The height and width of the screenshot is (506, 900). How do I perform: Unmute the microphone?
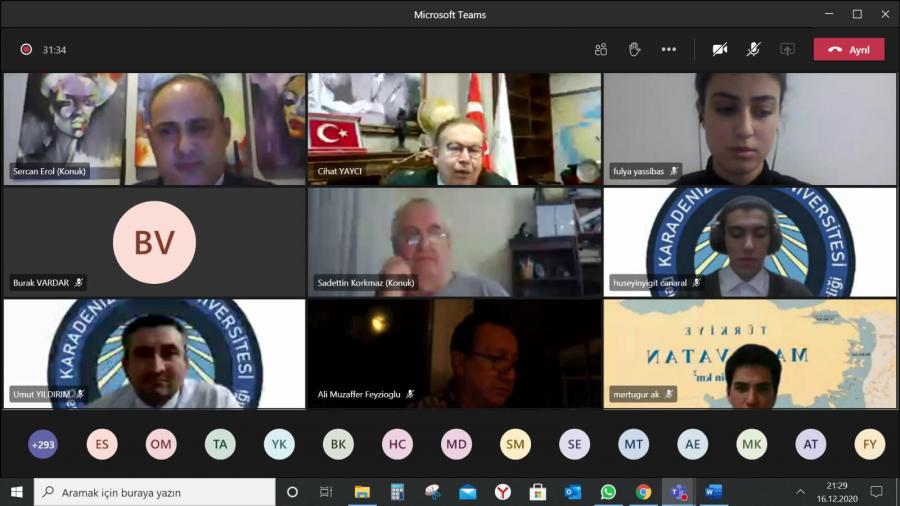coord(753,49)
